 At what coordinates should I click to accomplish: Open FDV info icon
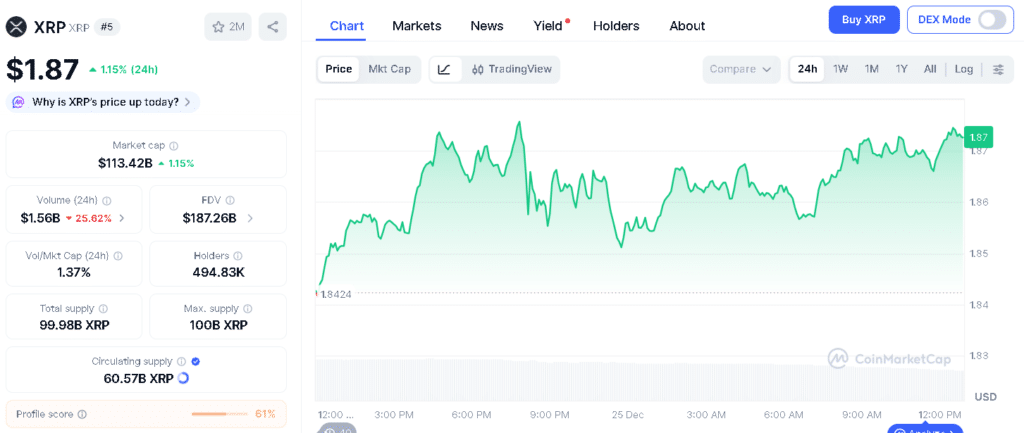[230, 201]
